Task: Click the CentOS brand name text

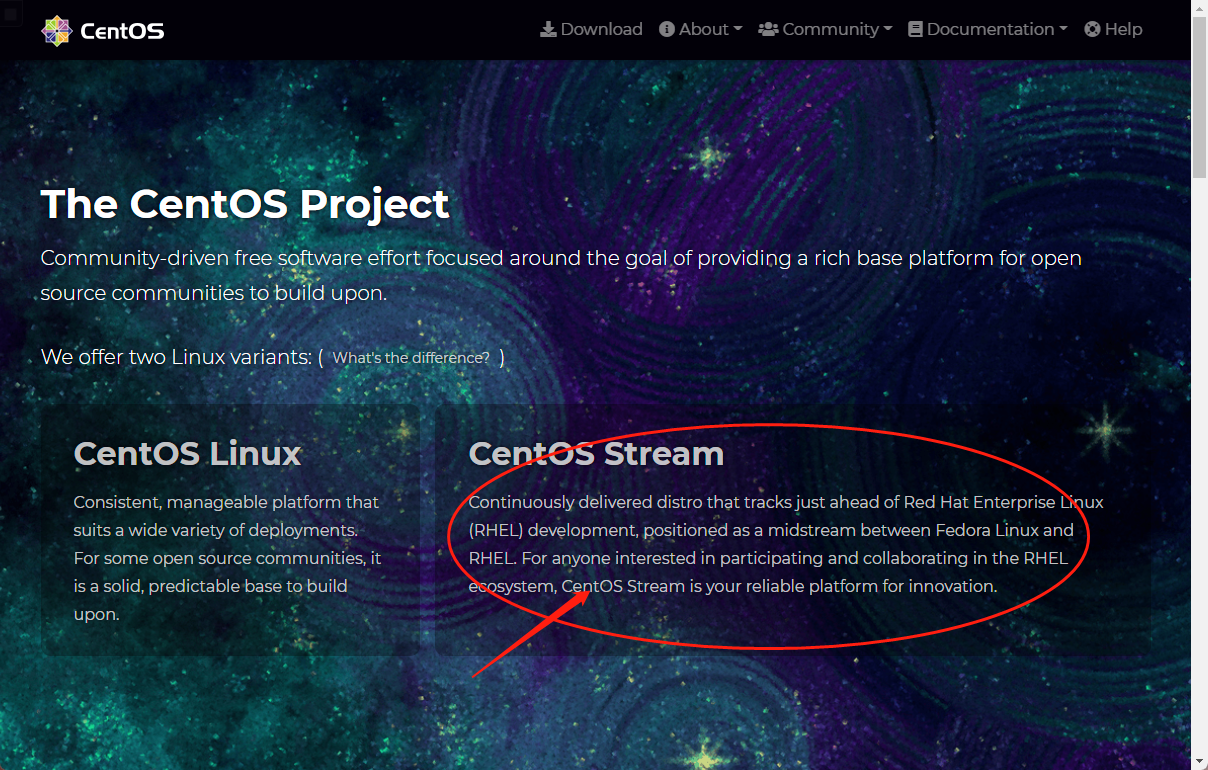Action: [122, 30]
